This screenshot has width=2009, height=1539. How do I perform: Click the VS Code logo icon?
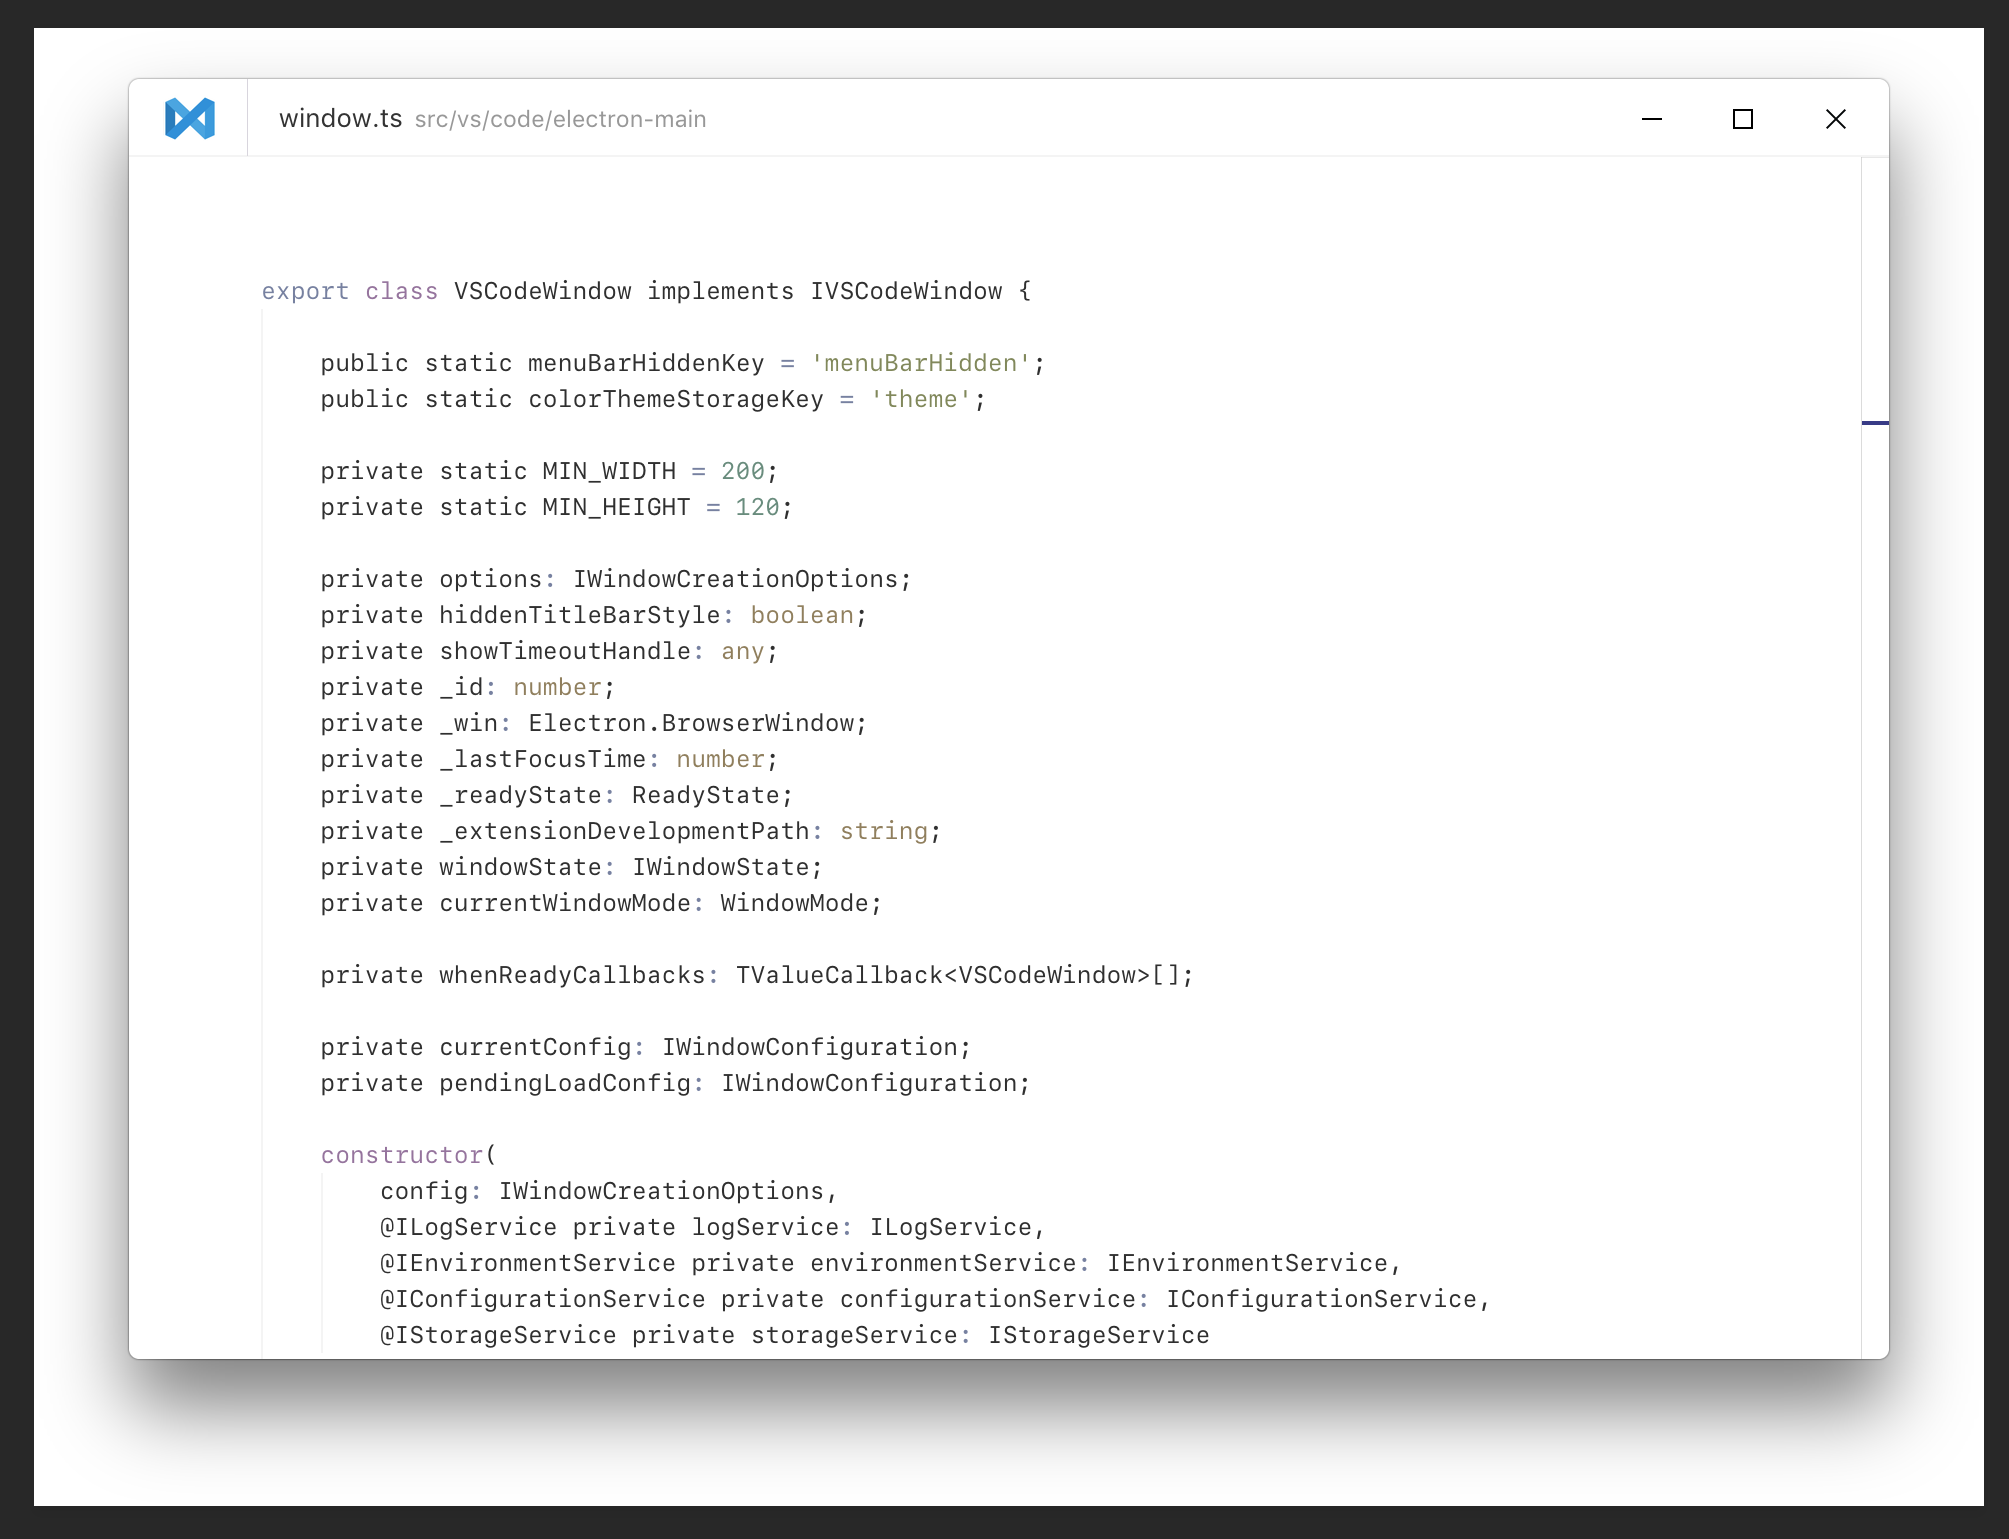(189, 119)
